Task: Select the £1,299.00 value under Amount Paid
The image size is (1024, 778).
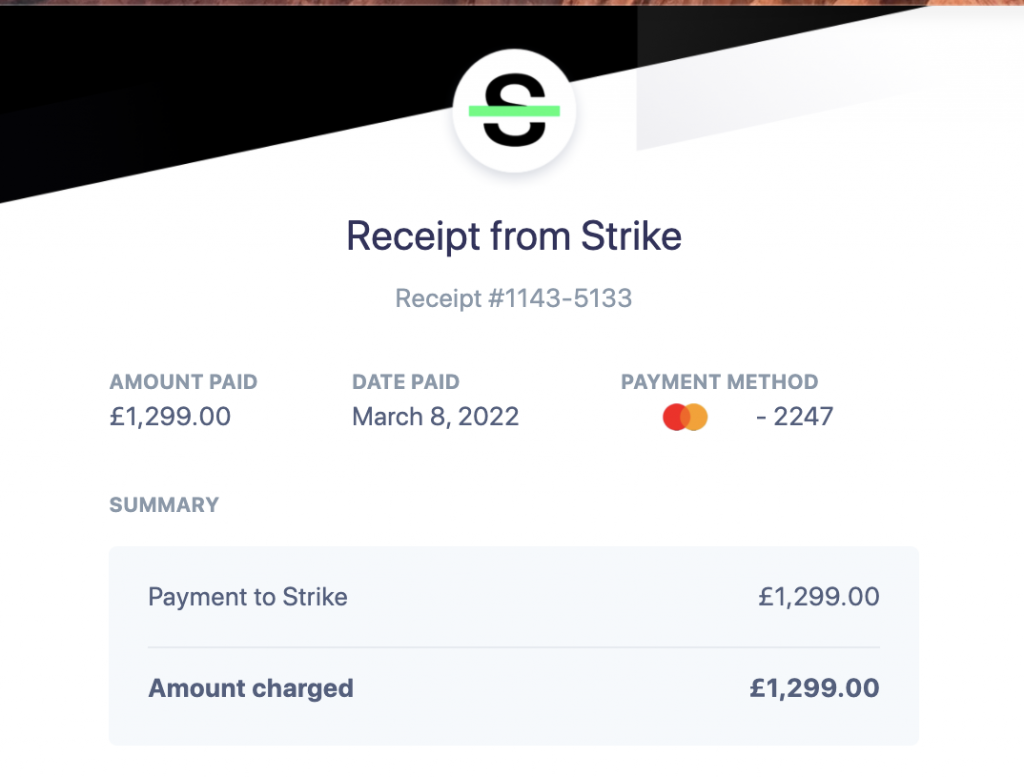Action: [x=170, y=417]
